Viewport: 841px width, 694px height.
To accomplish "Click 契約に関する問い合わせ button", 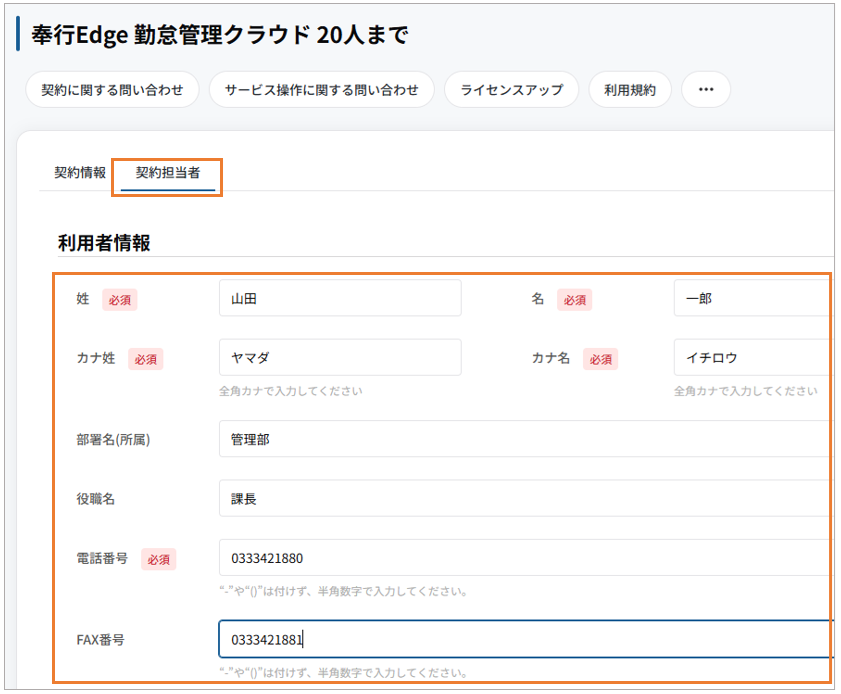I will tap(112, 90).
